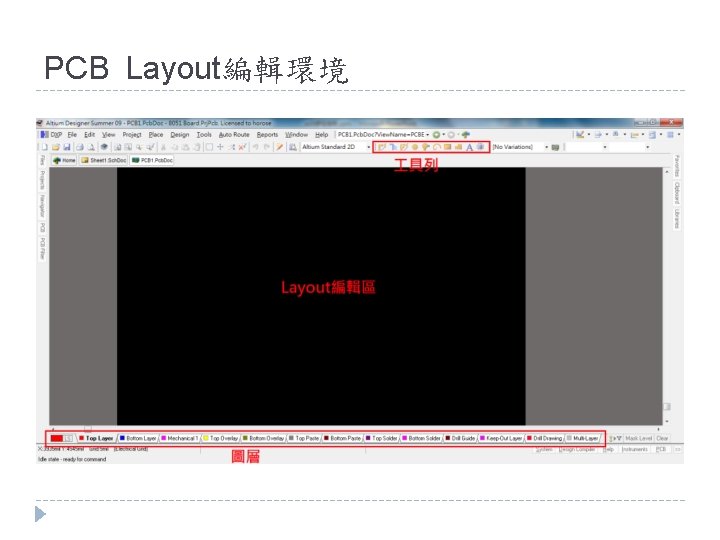Open the Place menu
The height and width of the screenshot is (540, 720).
[156, 135]
